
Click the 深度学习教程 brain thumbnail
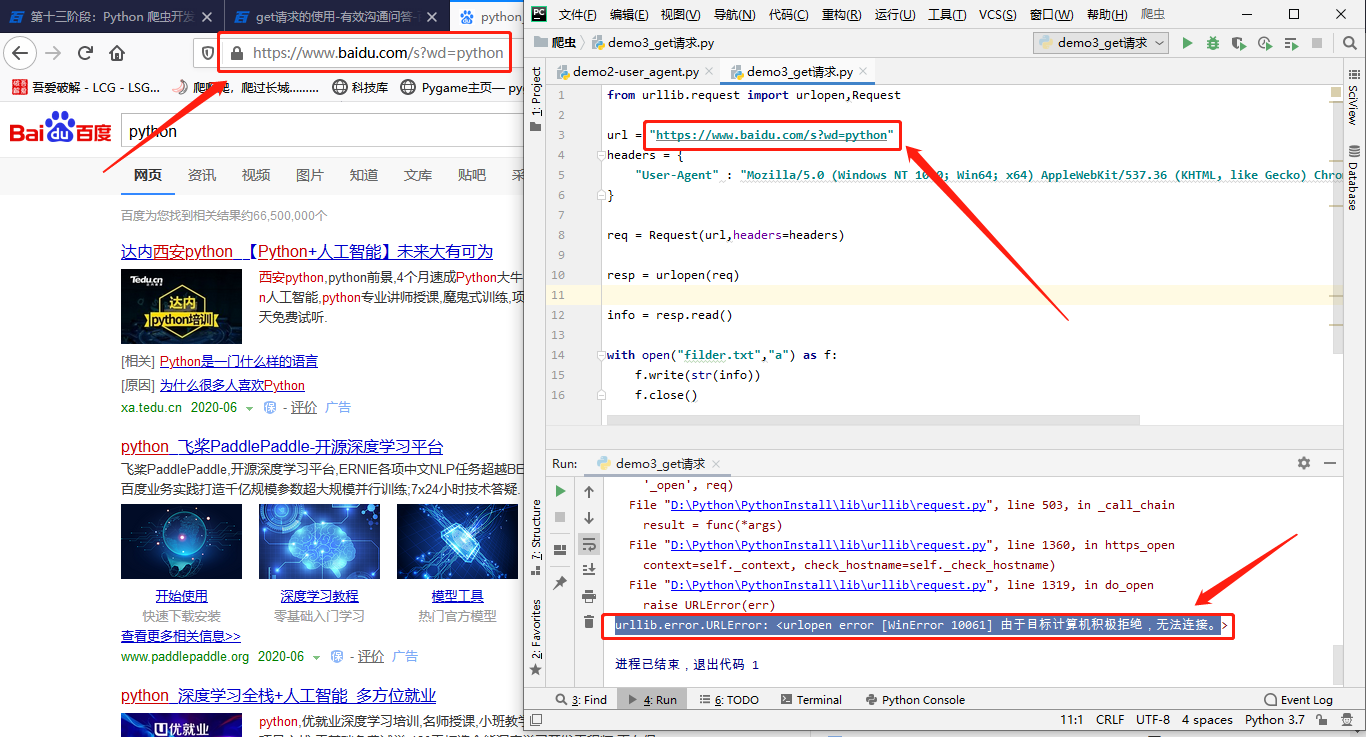pyautogui.click(x=319, y=541)
